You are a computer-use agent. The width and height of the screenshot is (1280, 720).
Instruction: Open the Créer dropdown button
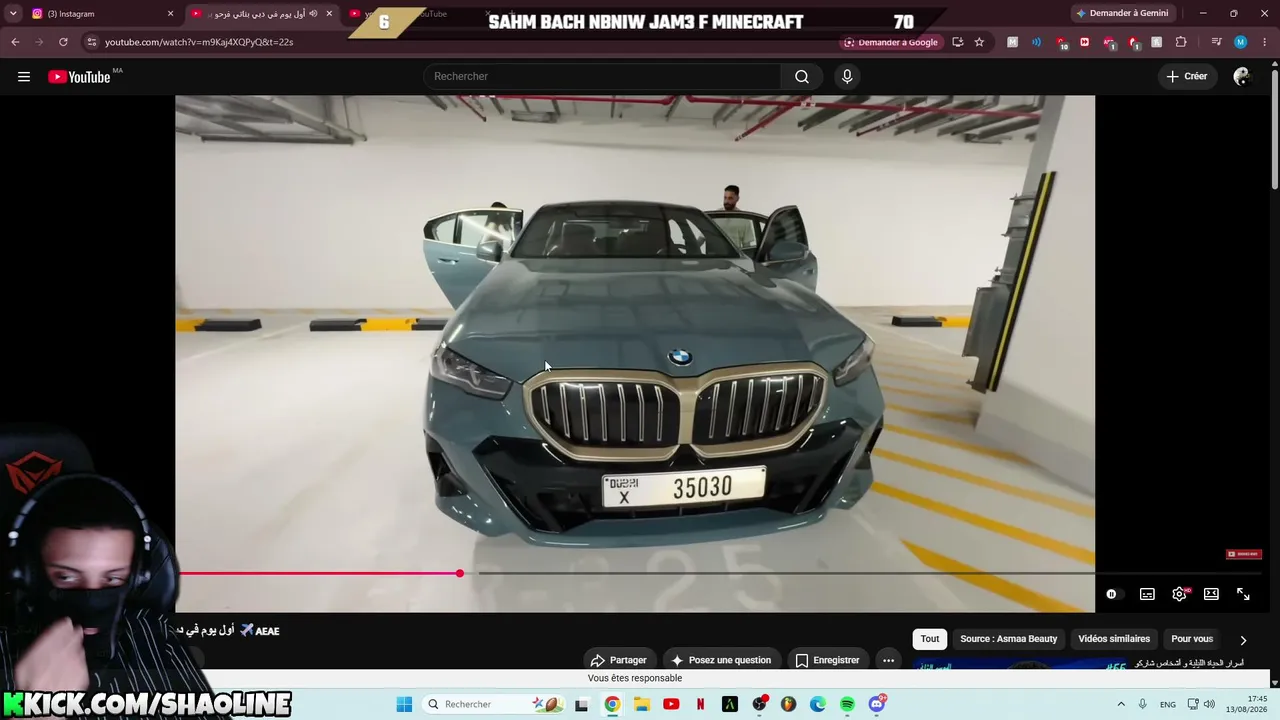(x=1187, y=77)
